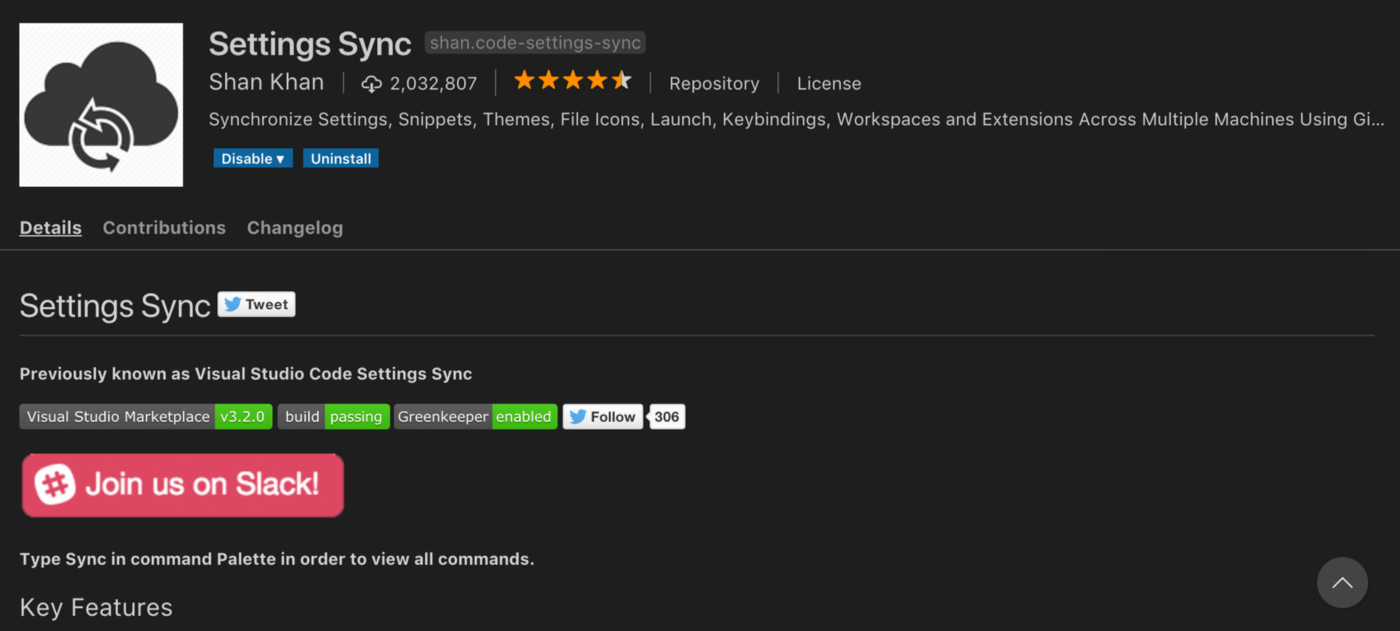Click the Shan Khan publisher name
This screenshot has width=1400, height=631.
tap(266, 83)
